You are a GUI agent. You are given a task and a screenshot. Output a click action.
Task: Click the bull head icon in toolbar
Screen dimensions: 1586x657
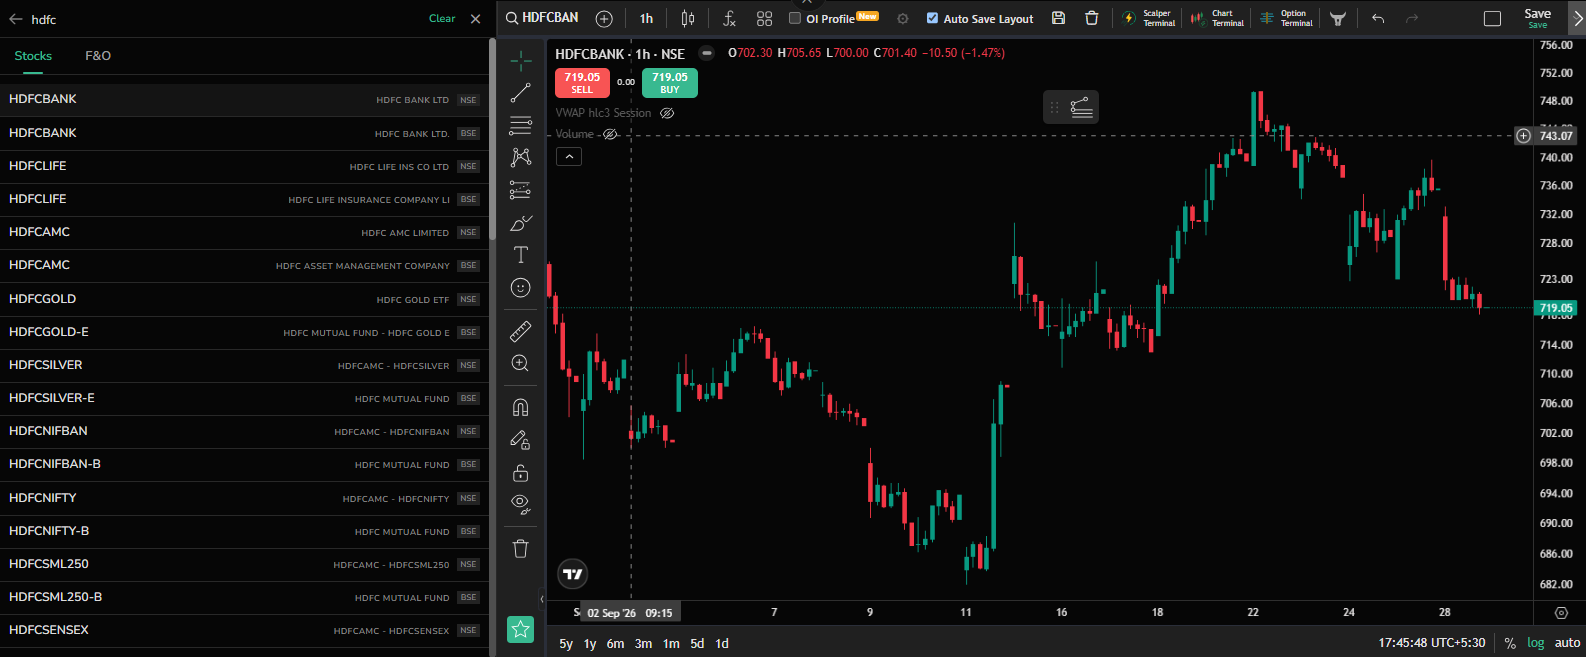pyautogui.click(x=1338, y=18)
